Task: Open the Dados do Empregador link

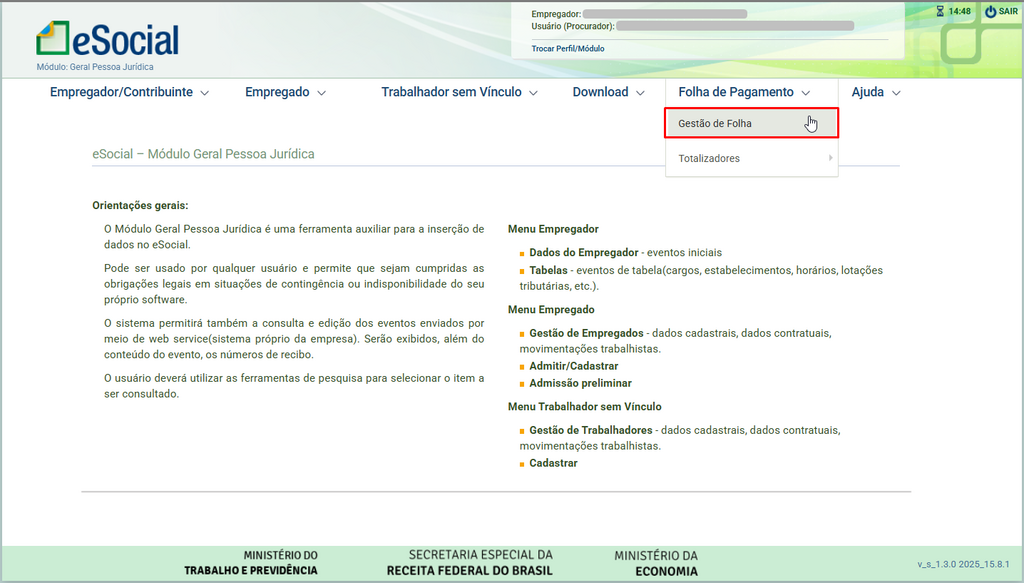Action: (x=584, y=253)
